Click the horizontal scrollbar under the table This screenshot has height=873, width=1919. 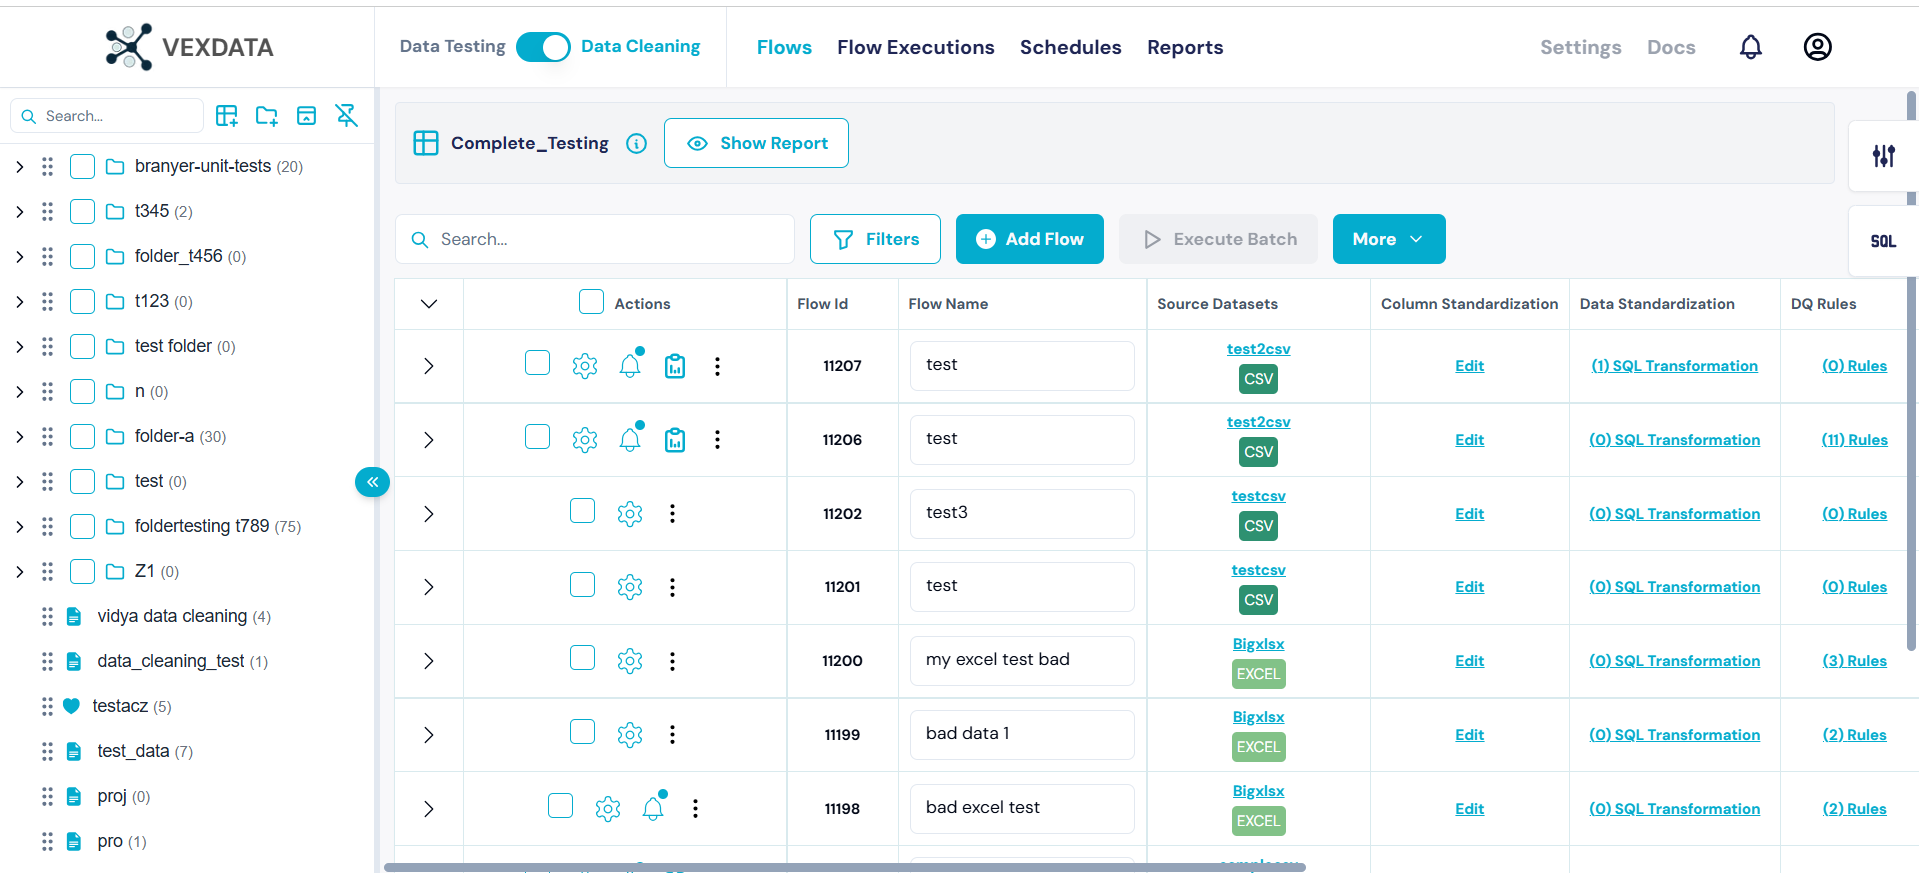coord(844,867)
